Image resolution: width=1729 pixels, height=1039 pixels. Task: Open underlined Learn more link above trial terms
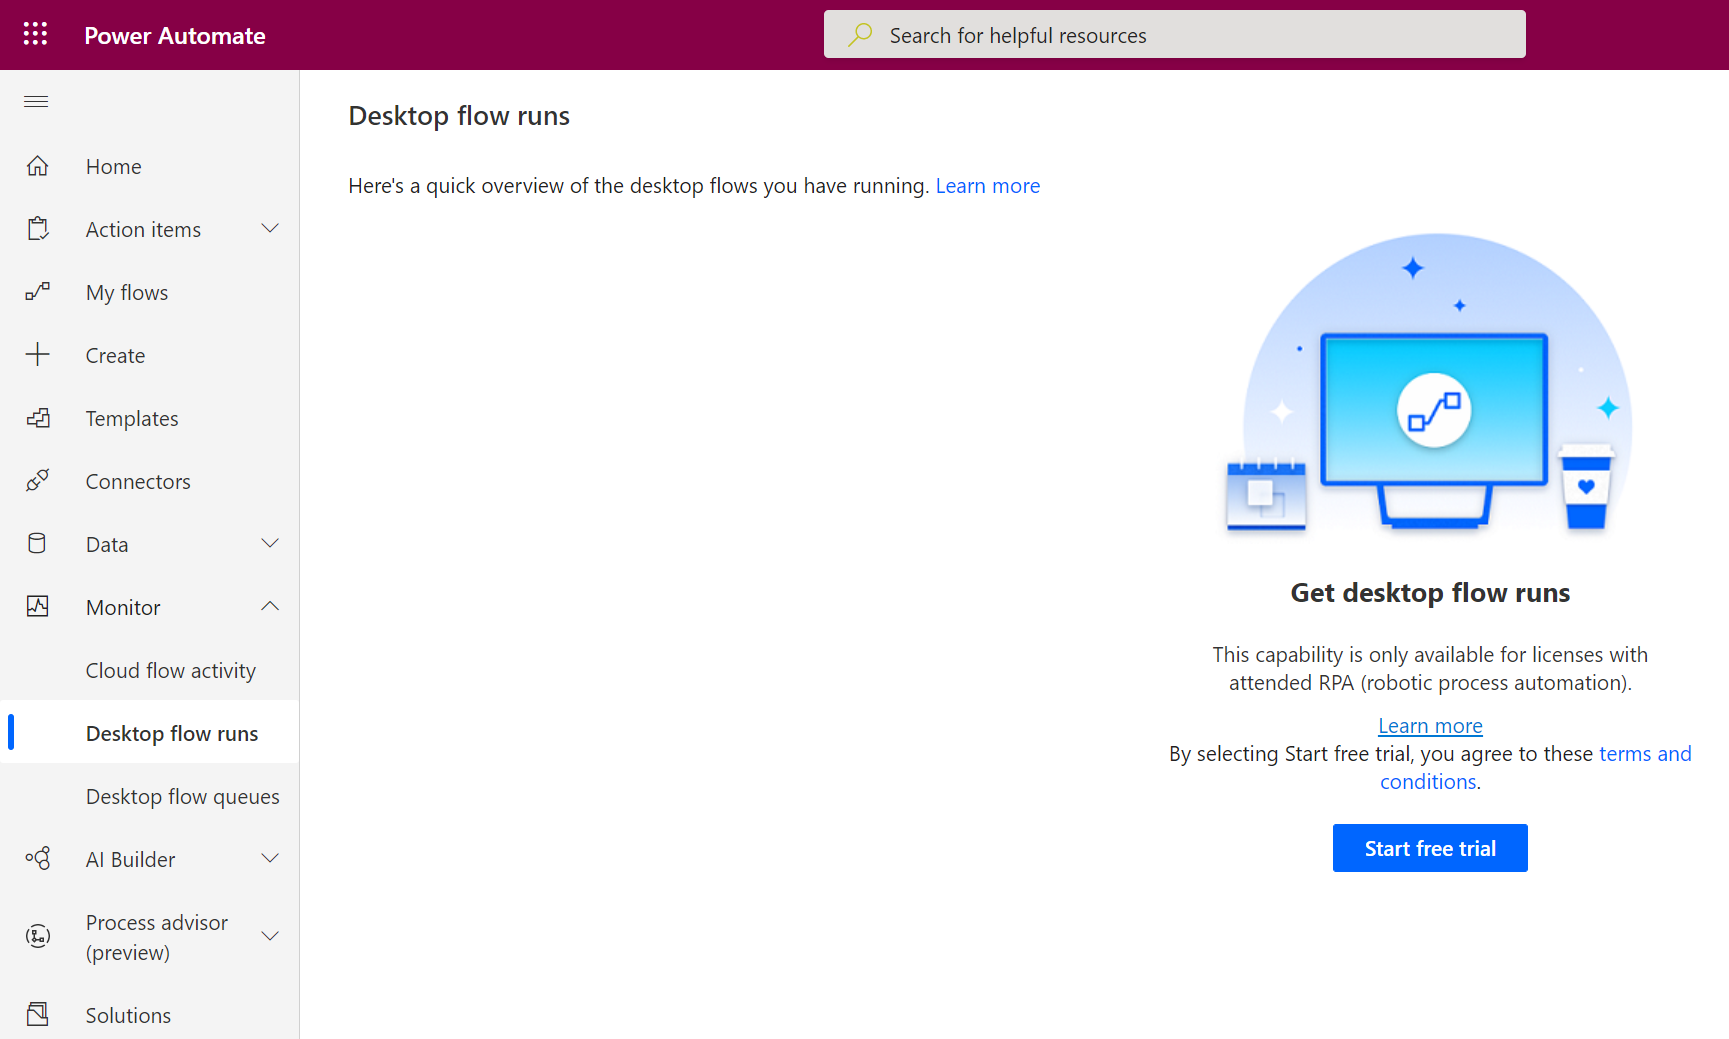[x=1430, y=726]
